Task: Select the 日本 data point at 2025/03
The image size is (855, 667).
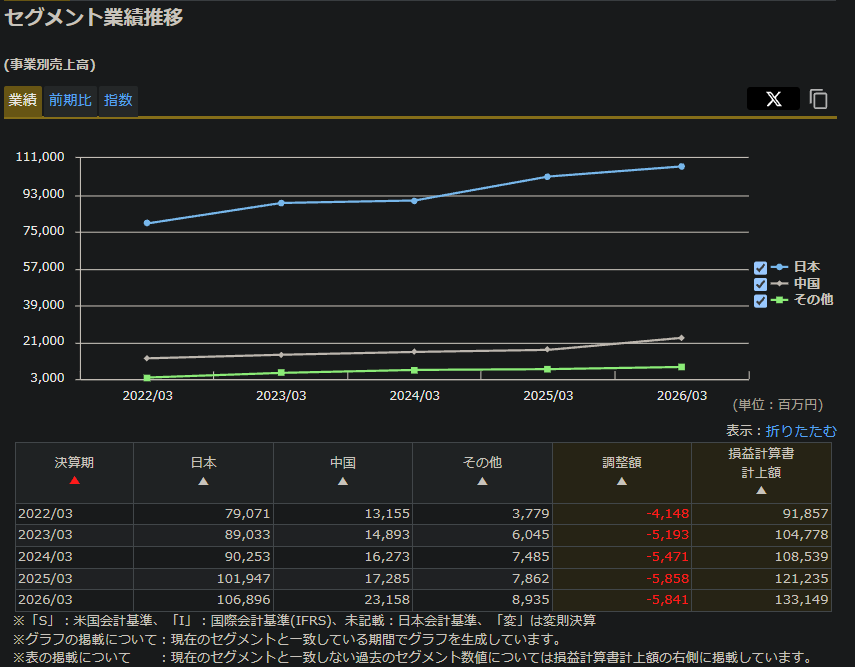Action: pos(547,177)
